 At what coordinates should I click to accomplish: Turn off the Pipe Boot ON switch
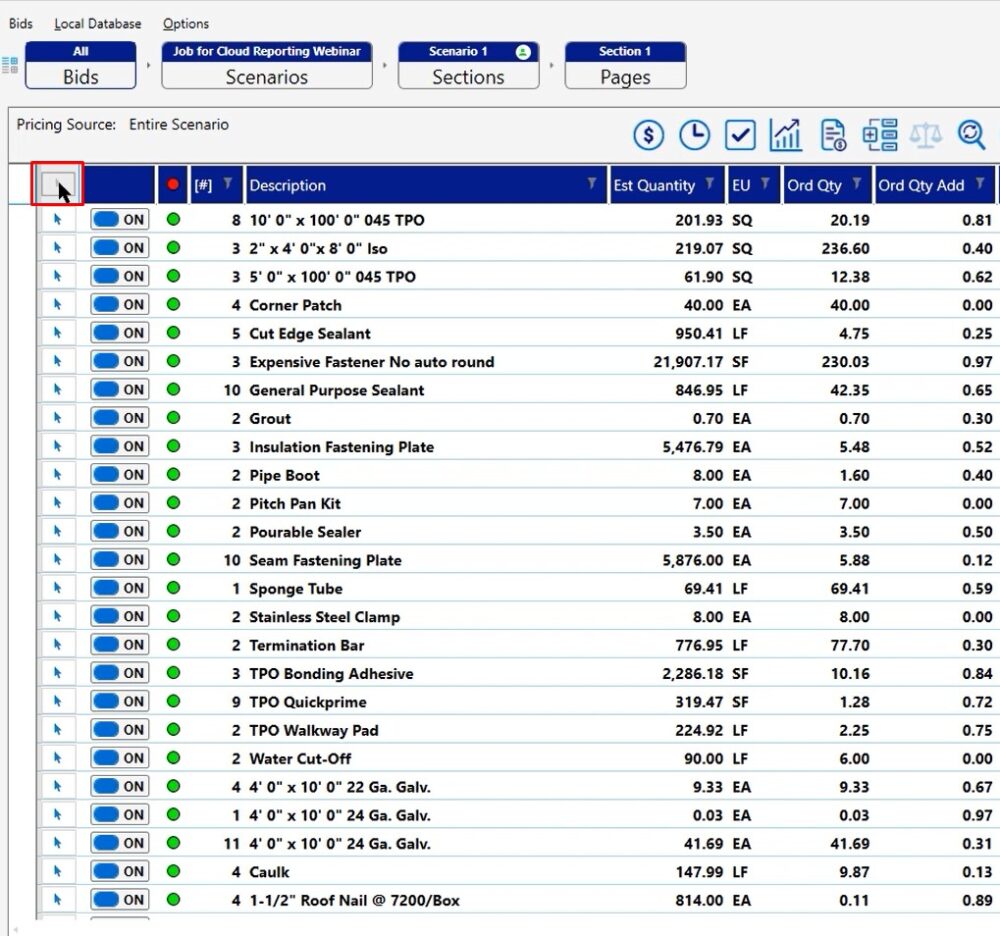click(x=119, y=475)
